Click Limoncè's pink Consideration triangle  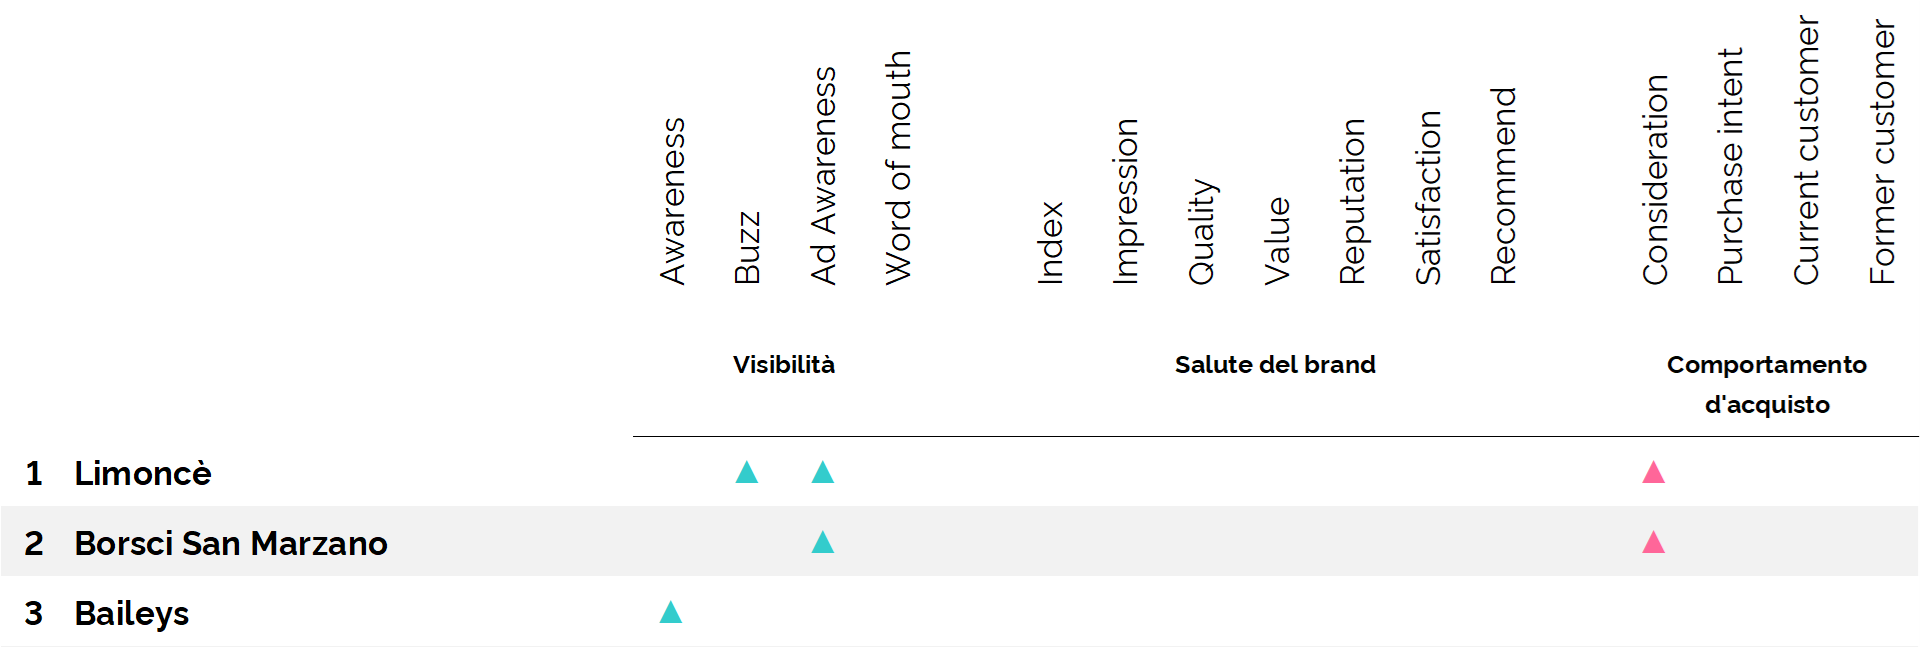(x=1654, y=473)
